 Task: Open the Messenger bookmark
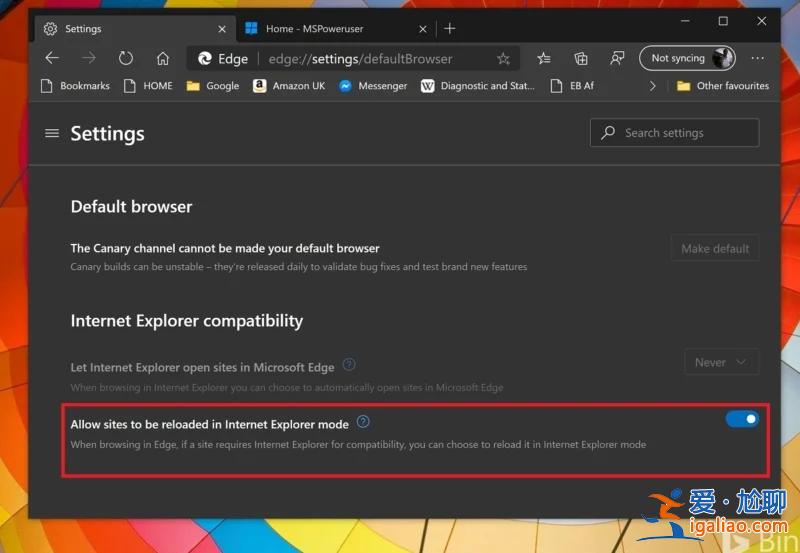[373, 86]
